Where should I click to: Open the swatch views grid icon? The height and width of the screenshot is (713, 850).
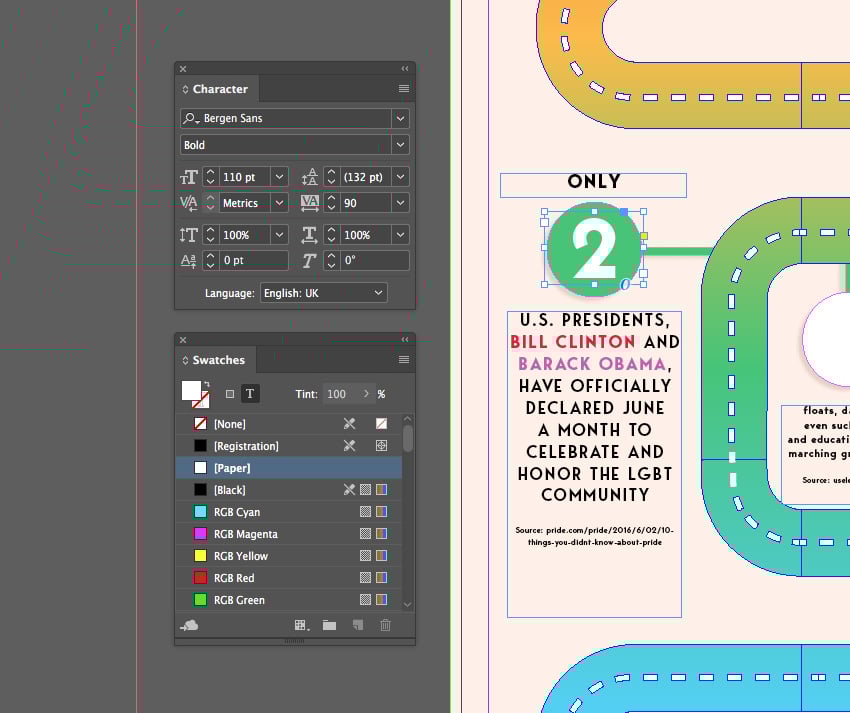(x=300, y=625)
